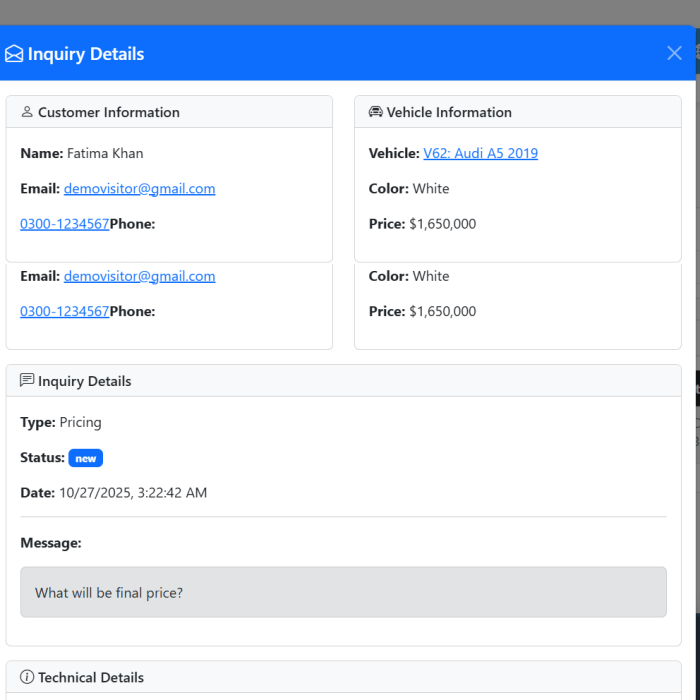Click the customer name Fatima Khan
The image size is (700, 700).
(x=105, y=153)
